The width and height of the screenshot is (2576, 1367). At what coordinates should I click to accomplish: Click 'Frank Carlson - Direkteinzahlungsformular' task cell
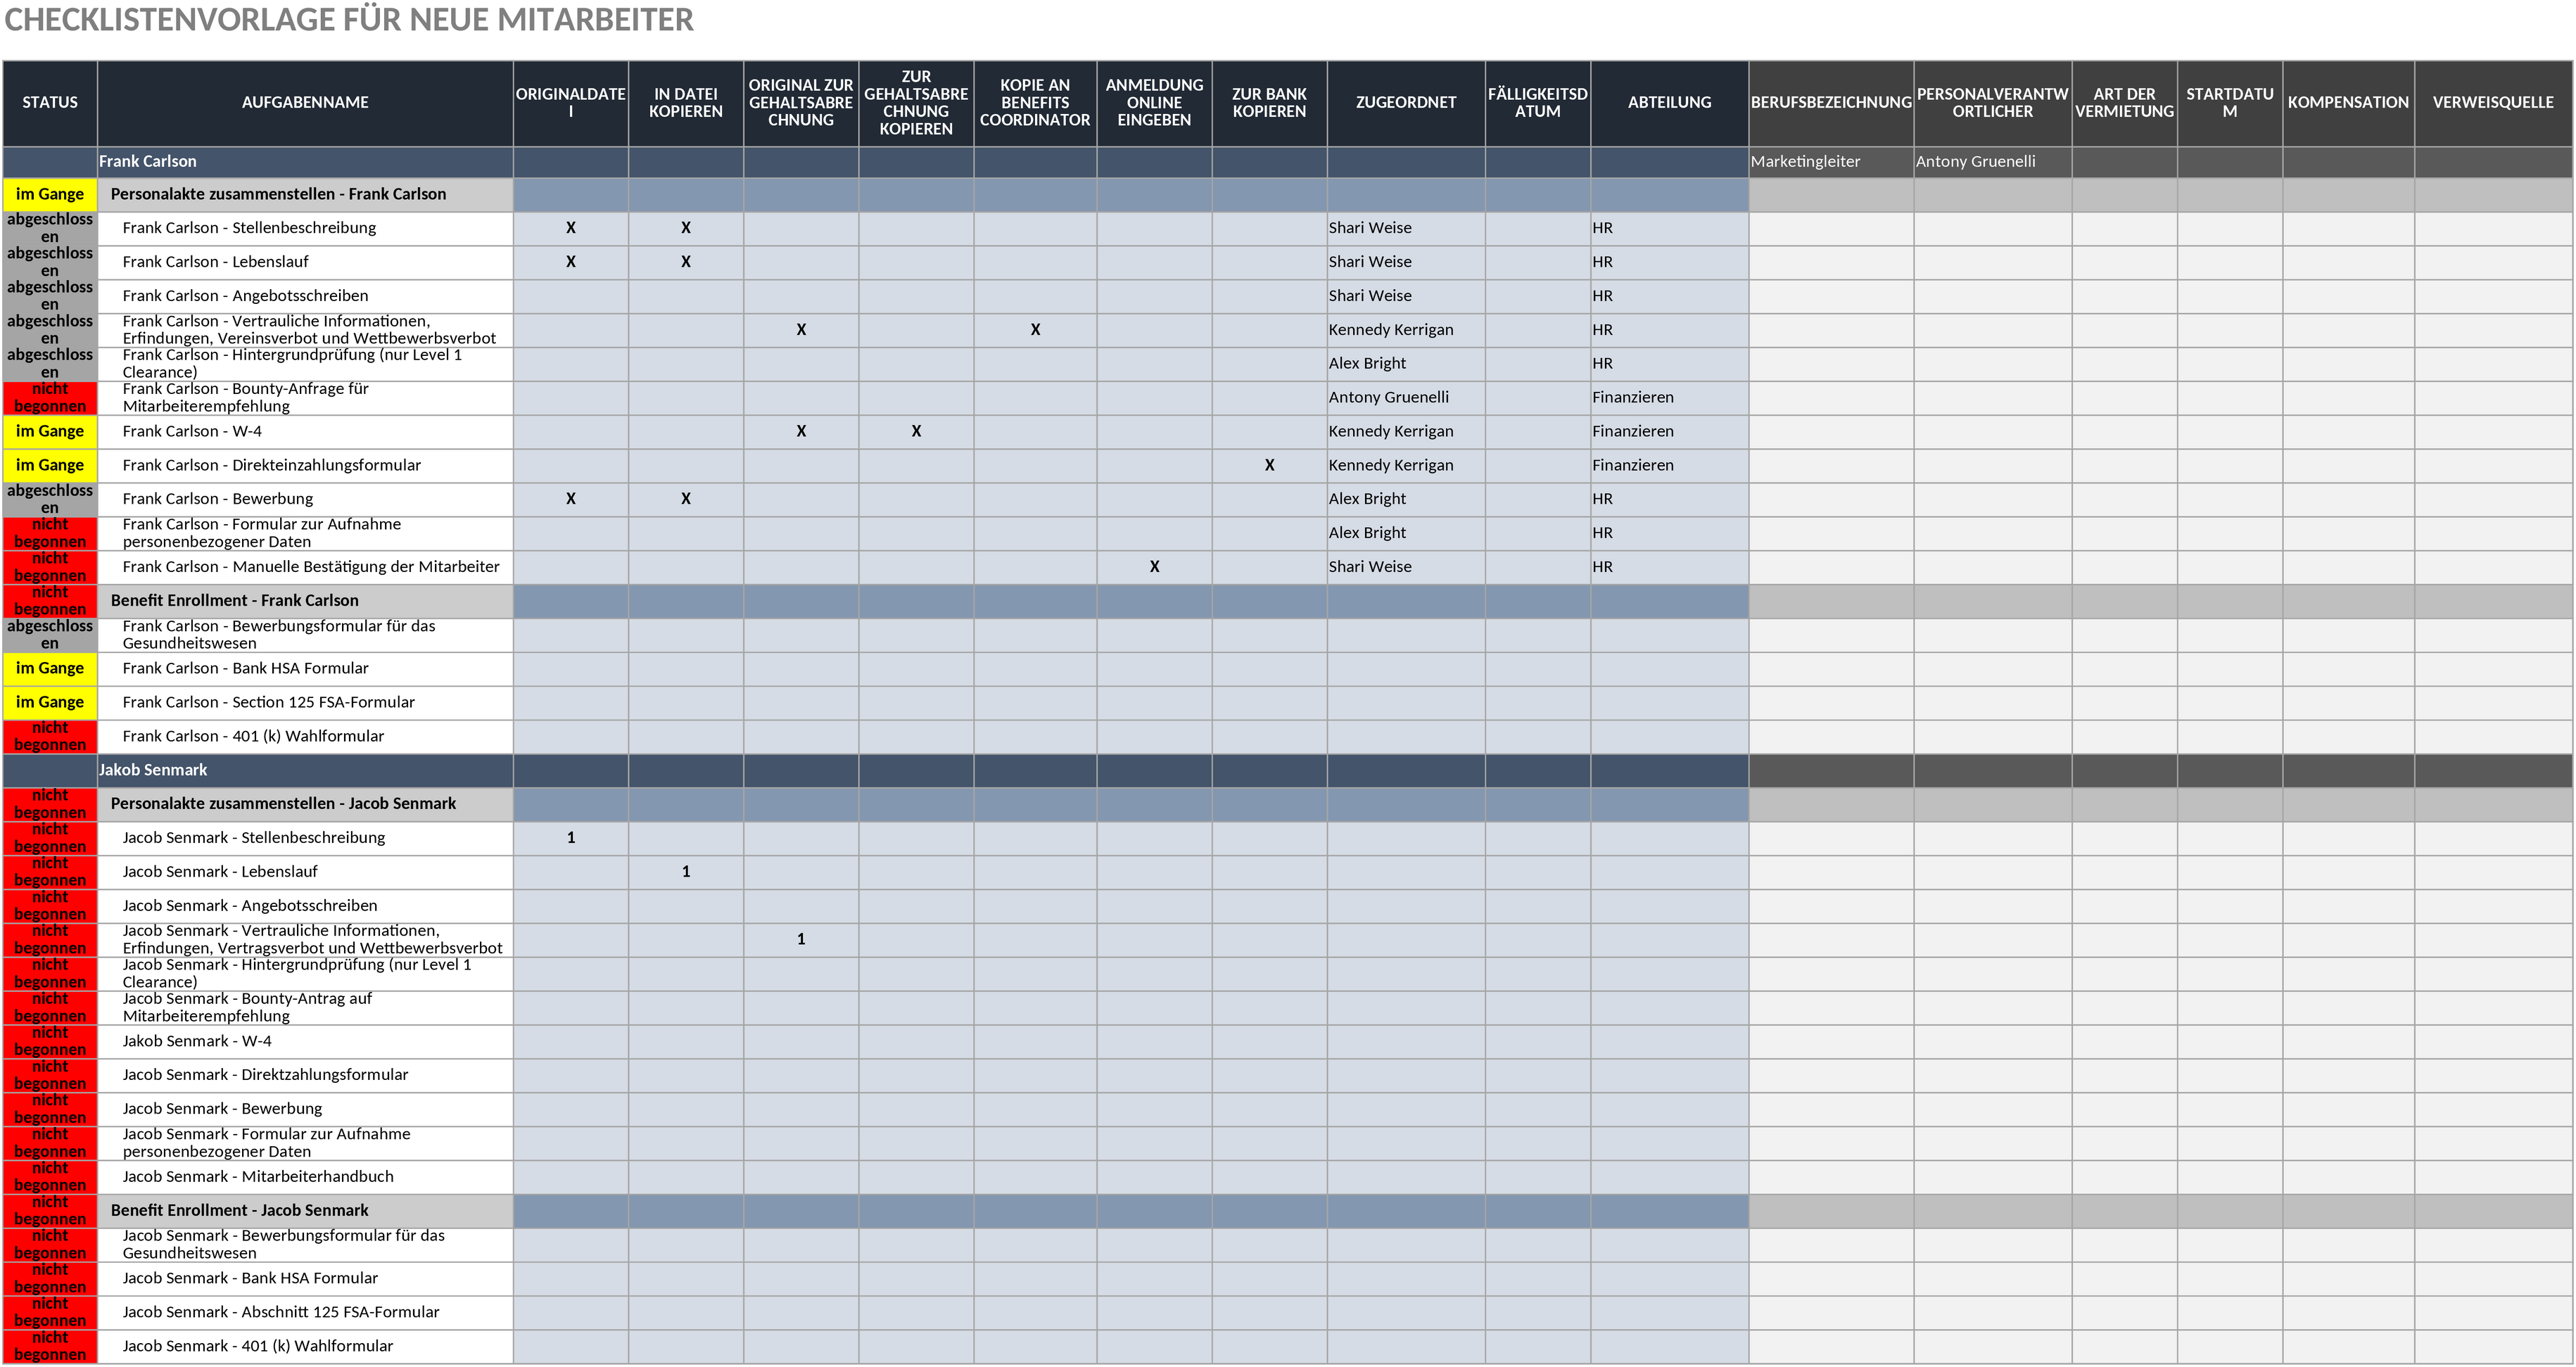[305, 465]
